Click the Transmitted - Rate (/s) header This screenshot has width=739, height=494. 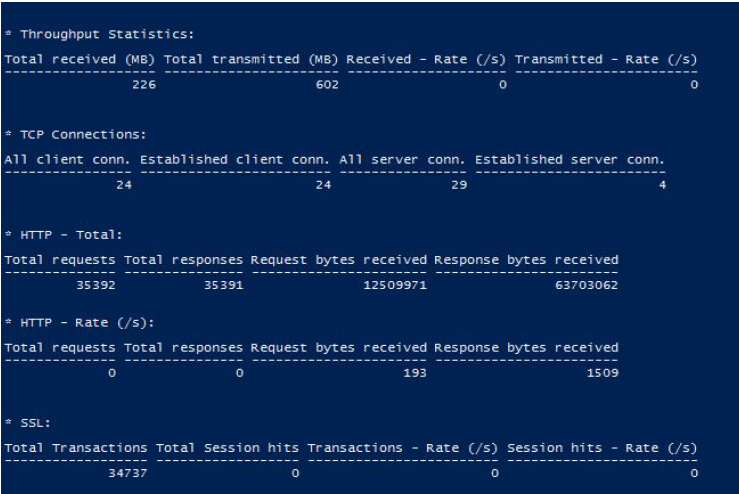point(606,59)
